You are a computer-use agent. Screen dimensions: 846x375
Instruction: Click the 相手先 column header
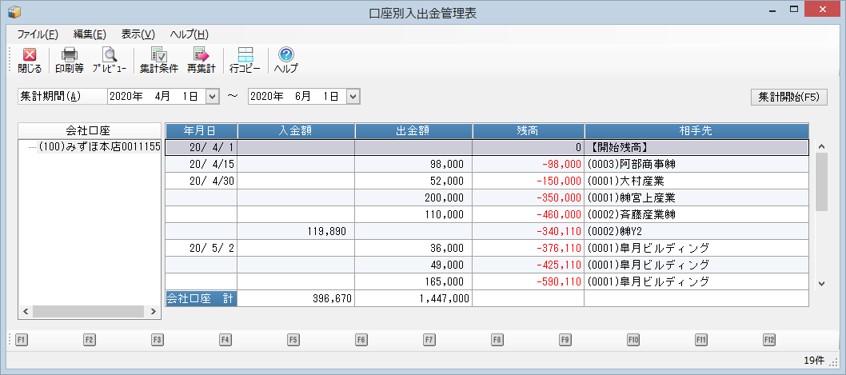(697, 131)
